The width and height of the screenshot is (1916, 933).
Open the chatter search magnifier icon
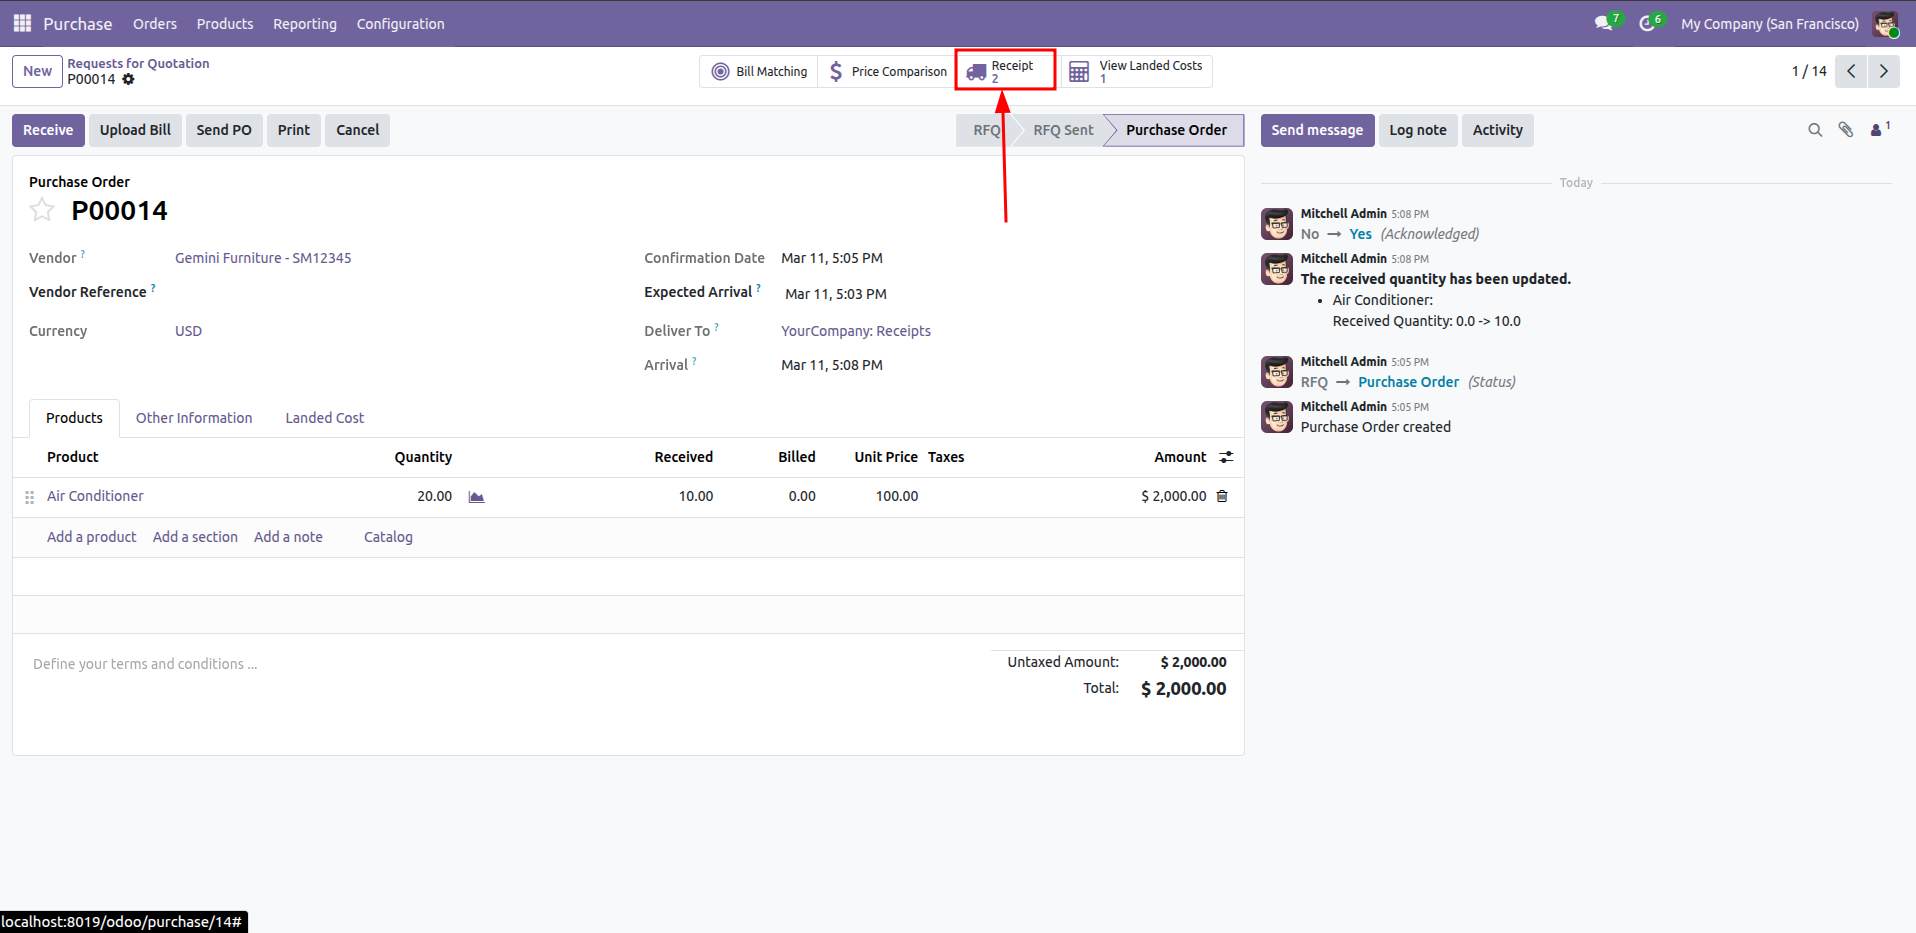(x=1815, y=130)
